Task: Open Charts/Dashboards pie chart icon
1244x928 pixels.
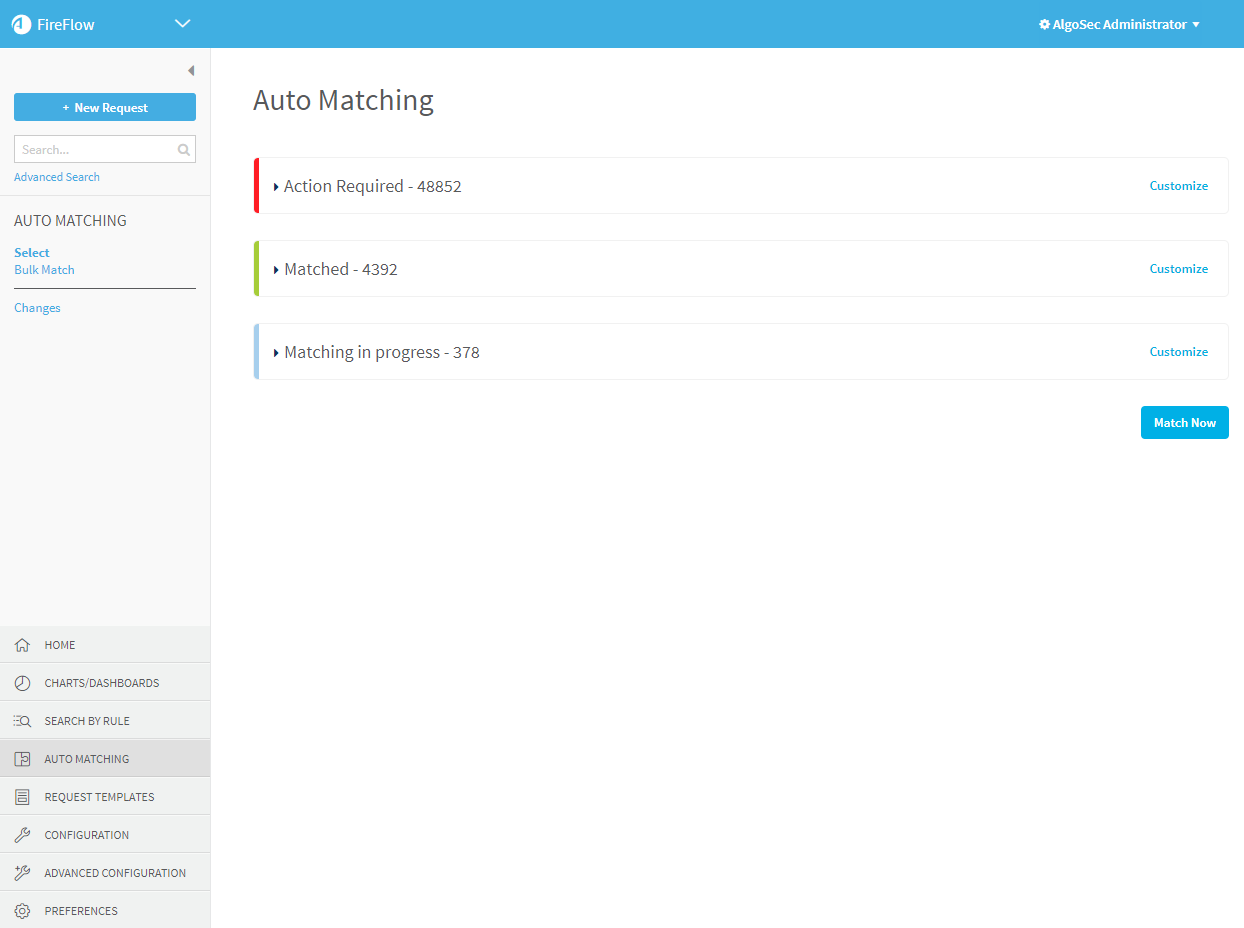Action: [22, 683]
